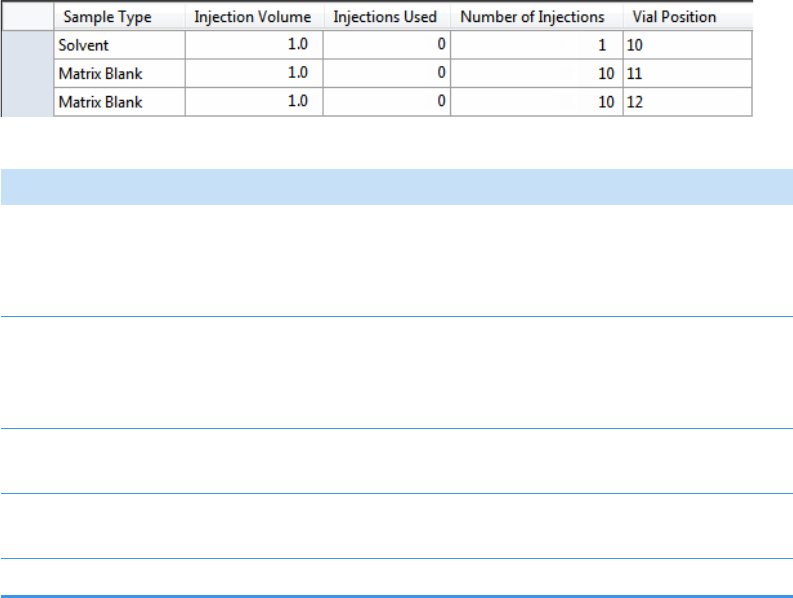This screenshot has height=598, width=793.
Task: Click Injections Used value in vial 12 row
Action: click(x=387, y=102)
